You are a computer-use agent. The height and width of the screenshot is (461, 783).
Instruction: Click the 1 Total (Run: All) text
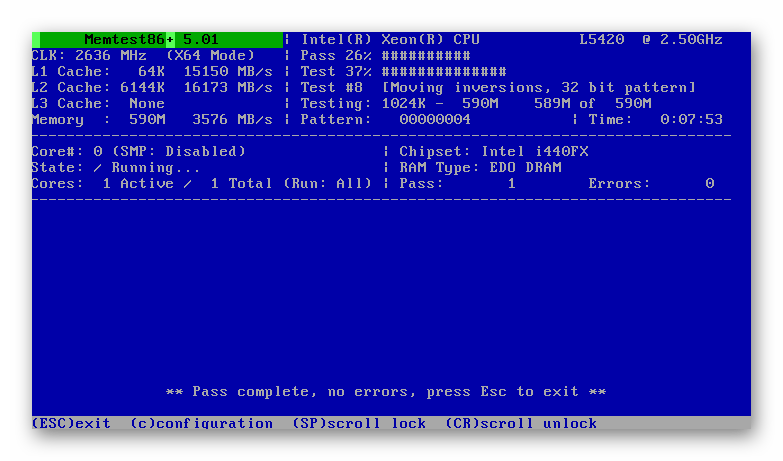[291, 183]
